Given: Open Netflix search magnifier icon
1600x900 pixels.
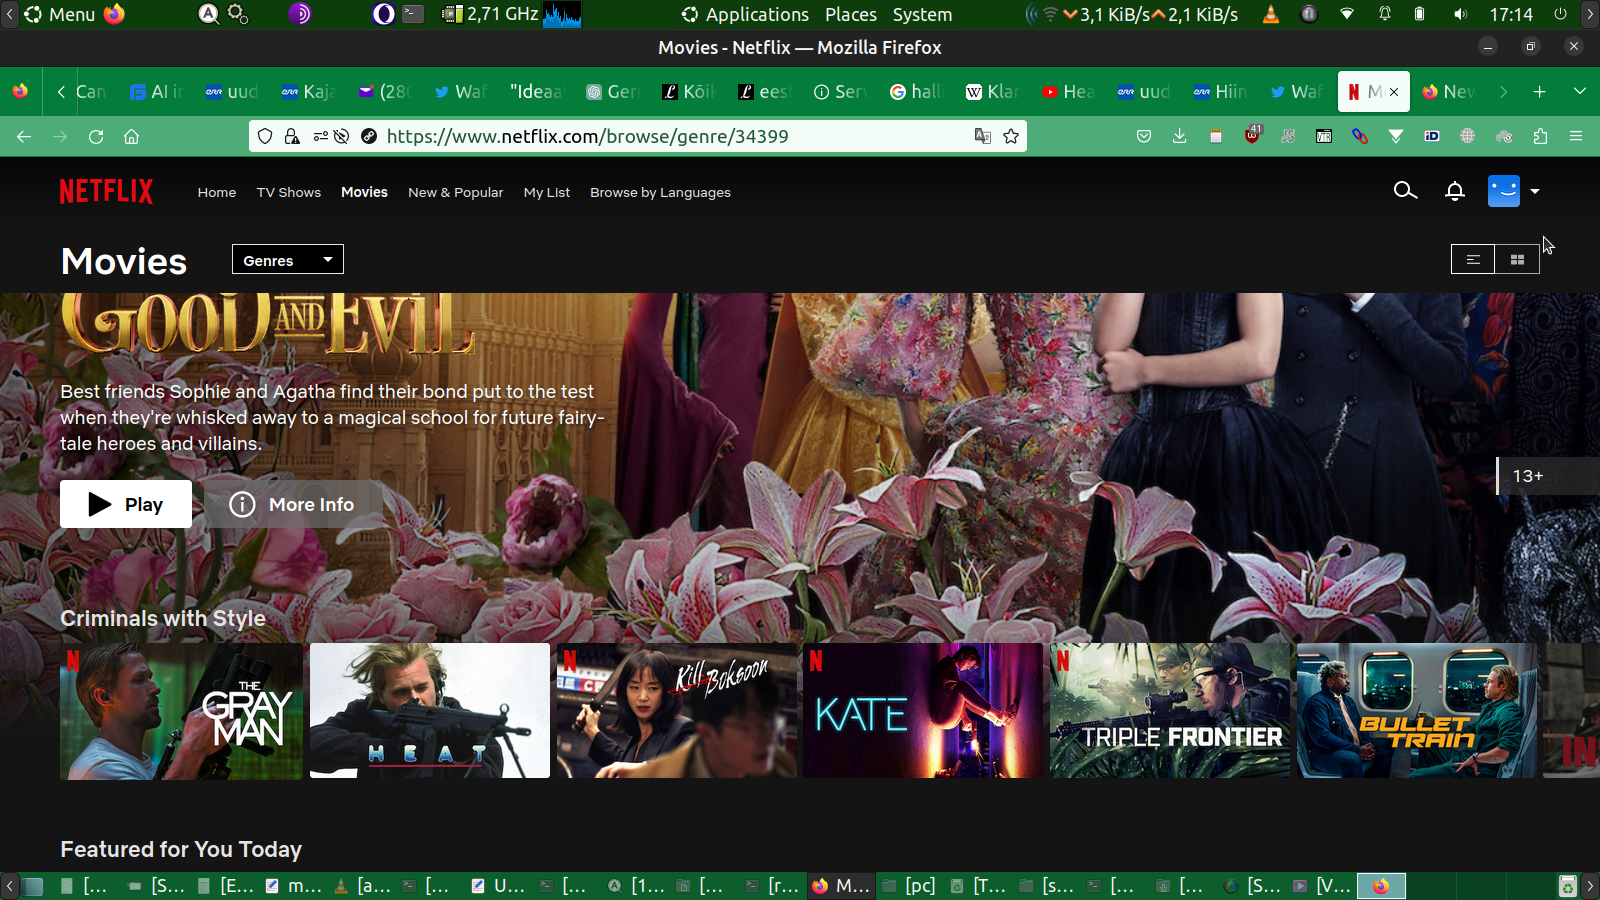Looking at the screenshot, I should [1405, 191].
